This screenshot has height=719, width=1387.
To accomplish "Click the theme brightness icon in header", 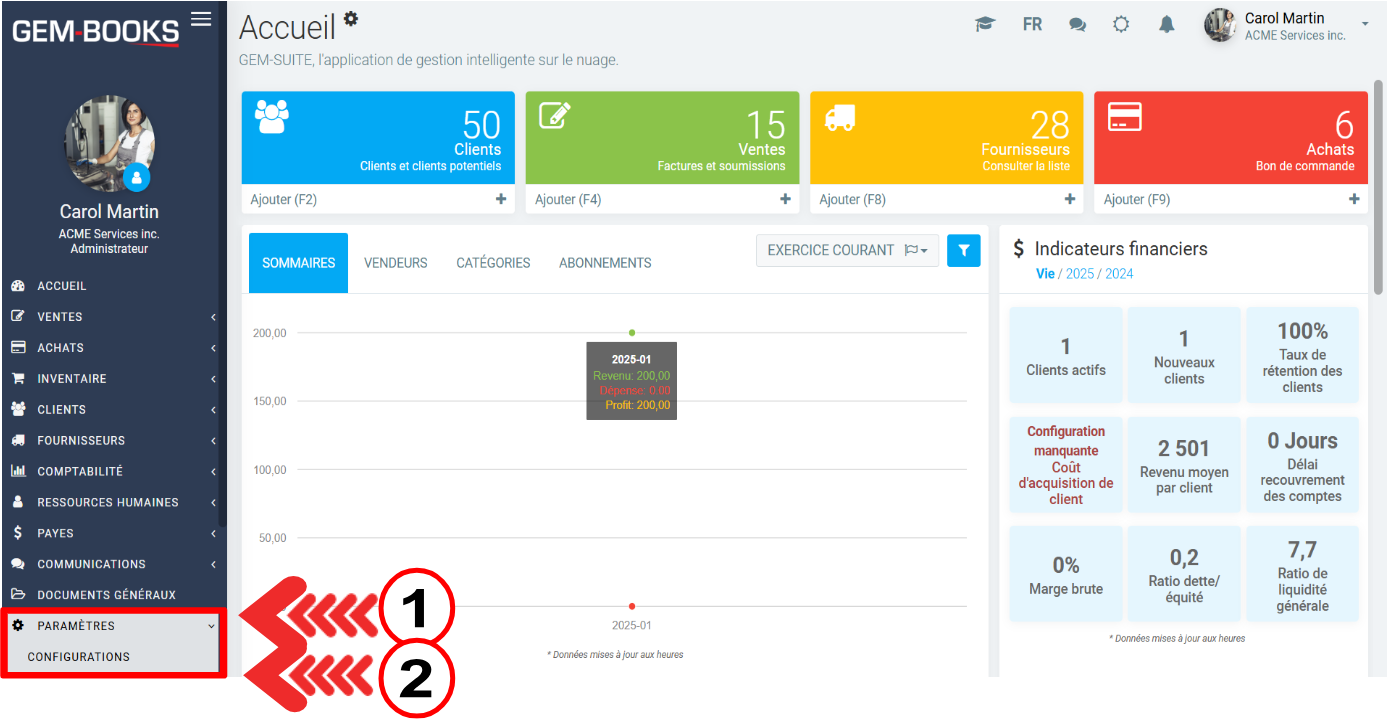I will tap(1121, 25).
